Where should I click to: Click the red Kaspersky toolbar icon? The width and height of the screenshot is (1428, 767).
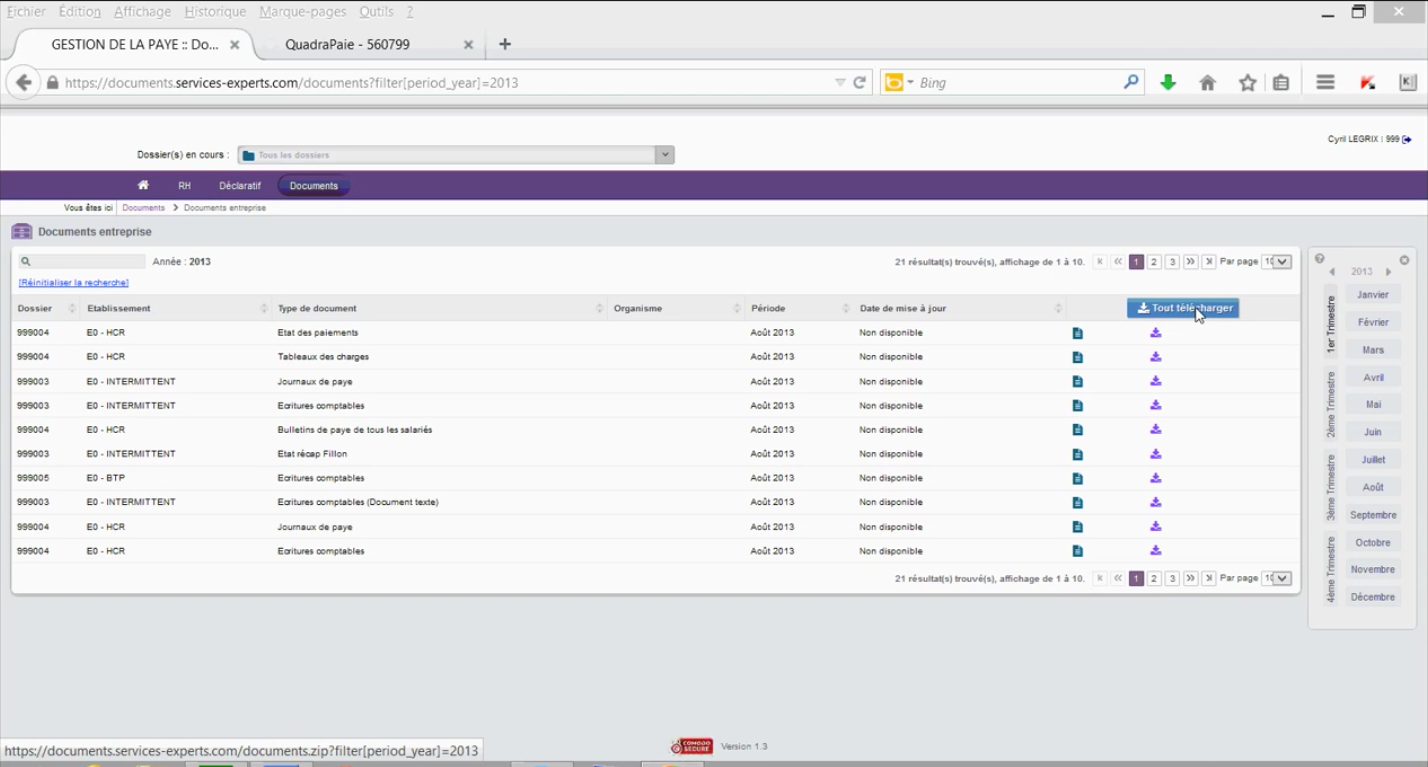coord(1368,83)
